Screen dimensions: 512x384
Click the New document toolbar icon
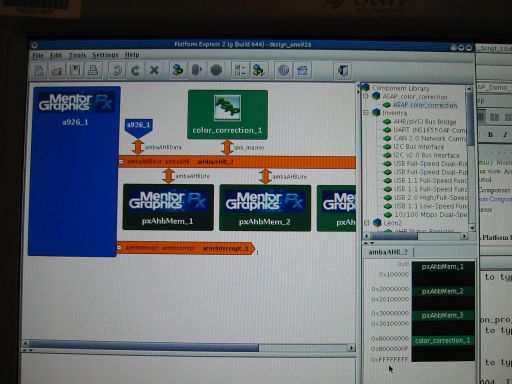tap(40, 71)
